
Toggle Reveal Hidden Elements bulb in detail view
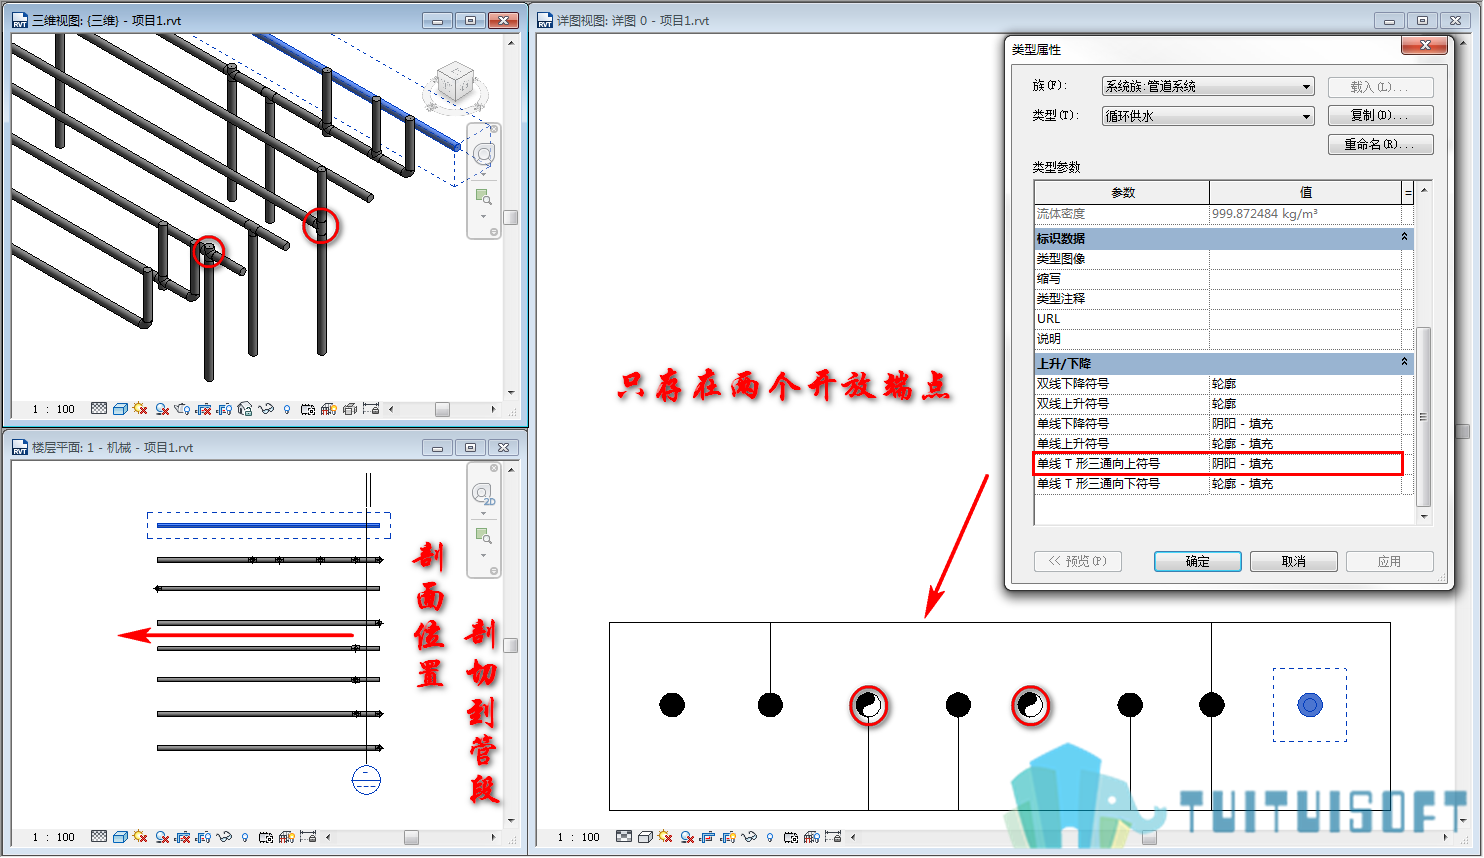769,837
